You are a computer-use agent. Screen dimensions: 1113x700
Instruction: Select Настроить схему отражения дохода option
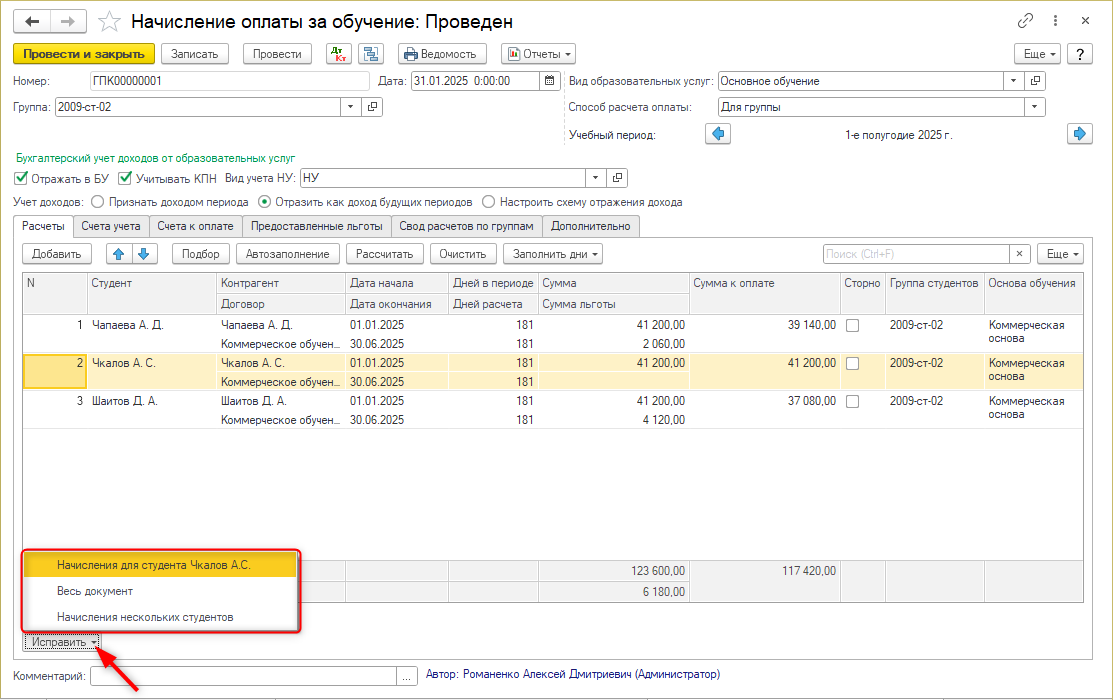point(488,202)
